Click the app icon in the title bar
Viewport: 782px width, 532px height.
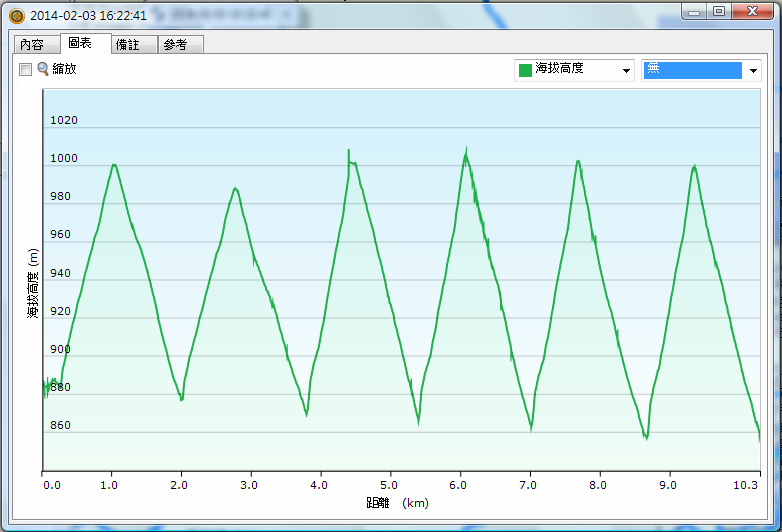pyautogui.click(x=15, y=15)
